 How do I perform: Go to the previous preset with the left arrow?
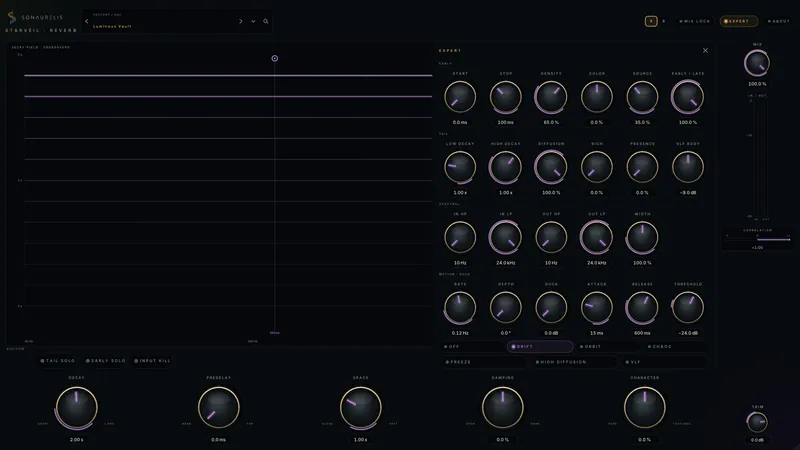click(x=87, y=21)
